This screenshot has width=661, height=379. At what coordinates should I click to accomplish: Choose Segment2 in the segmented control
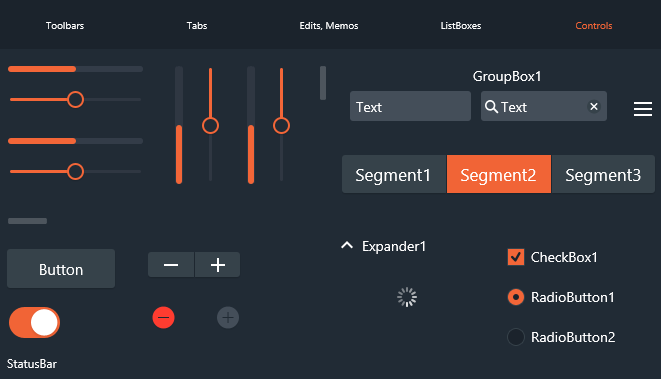(x=499, y=174)
